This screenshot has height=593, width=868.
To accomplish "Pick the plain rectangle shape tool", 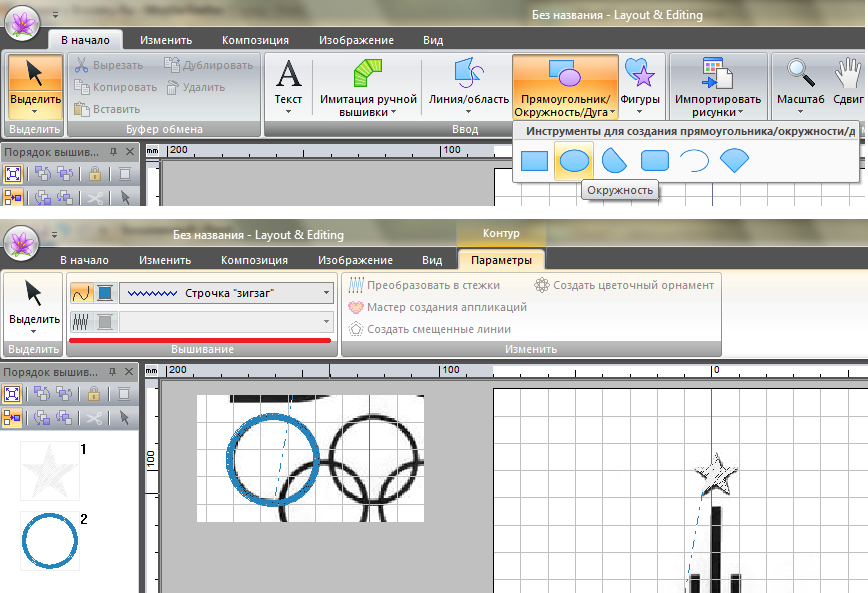I will click(x=535, y=160).
